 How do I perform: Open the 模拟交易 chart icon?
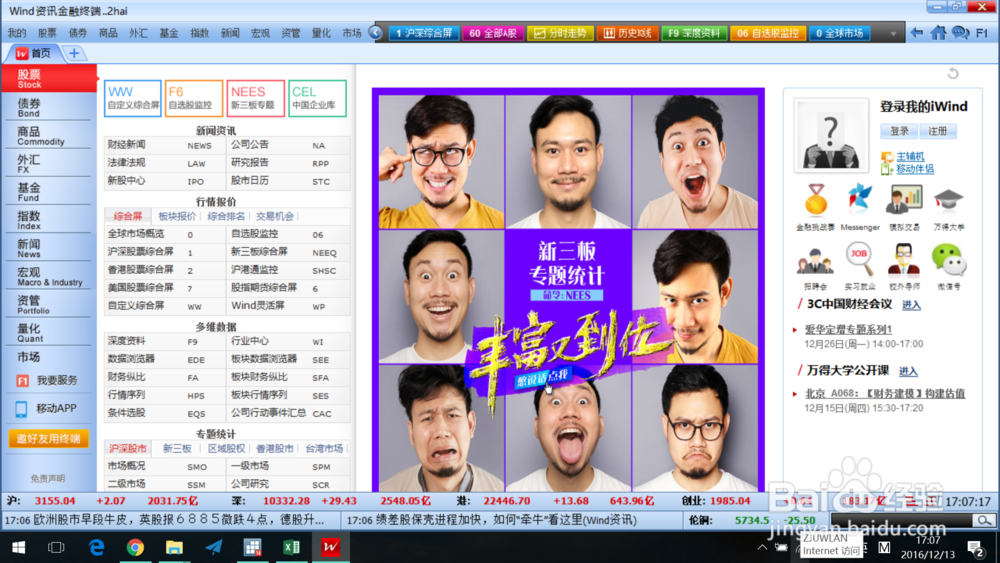[x=904, y=200]
